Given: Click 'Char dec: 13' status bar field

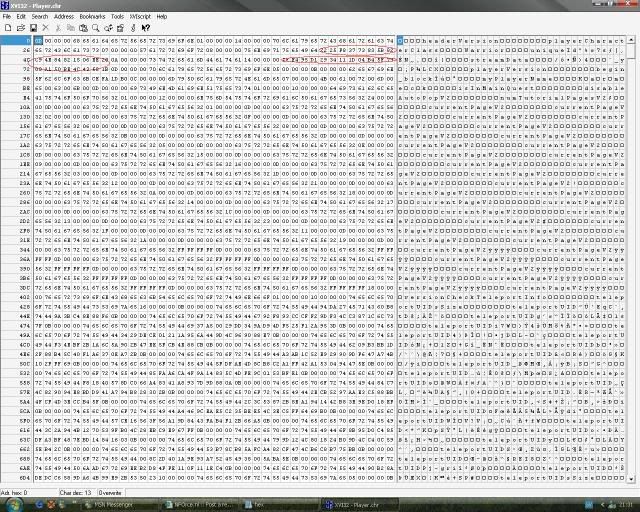Looking at the screenshot, I should 77,493.
